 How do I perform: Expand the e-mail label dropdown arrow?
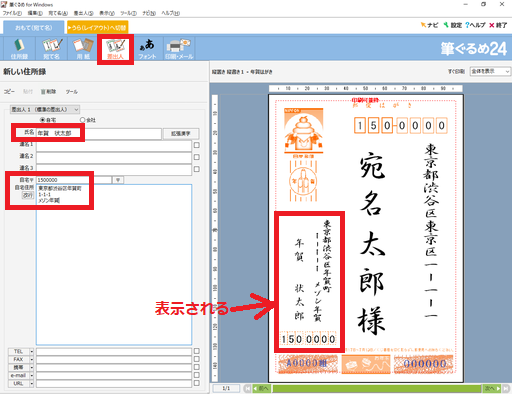click(x=32, y=375)
